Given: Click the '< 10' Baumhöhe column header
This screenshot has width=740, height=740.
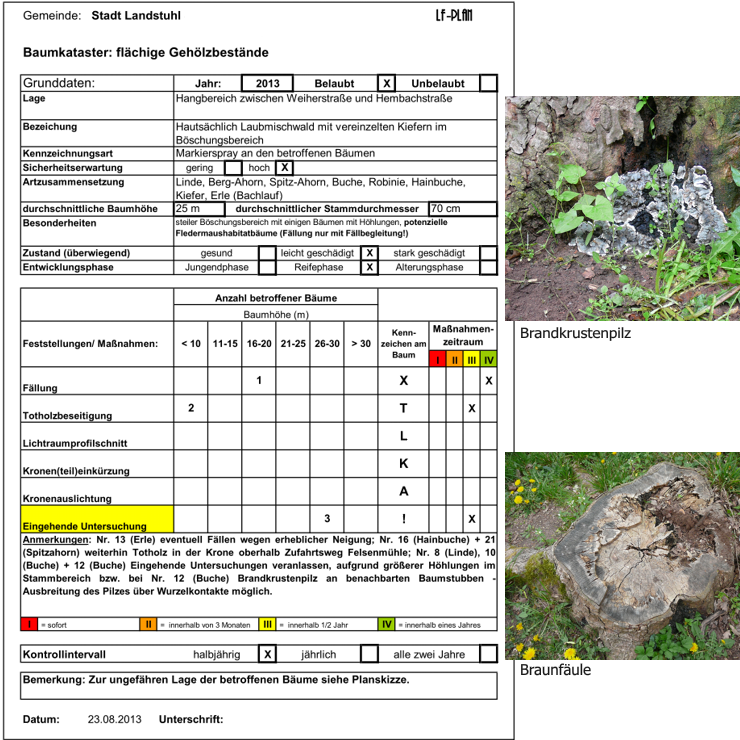Looking at the screenshot, I should click(191, 344).
